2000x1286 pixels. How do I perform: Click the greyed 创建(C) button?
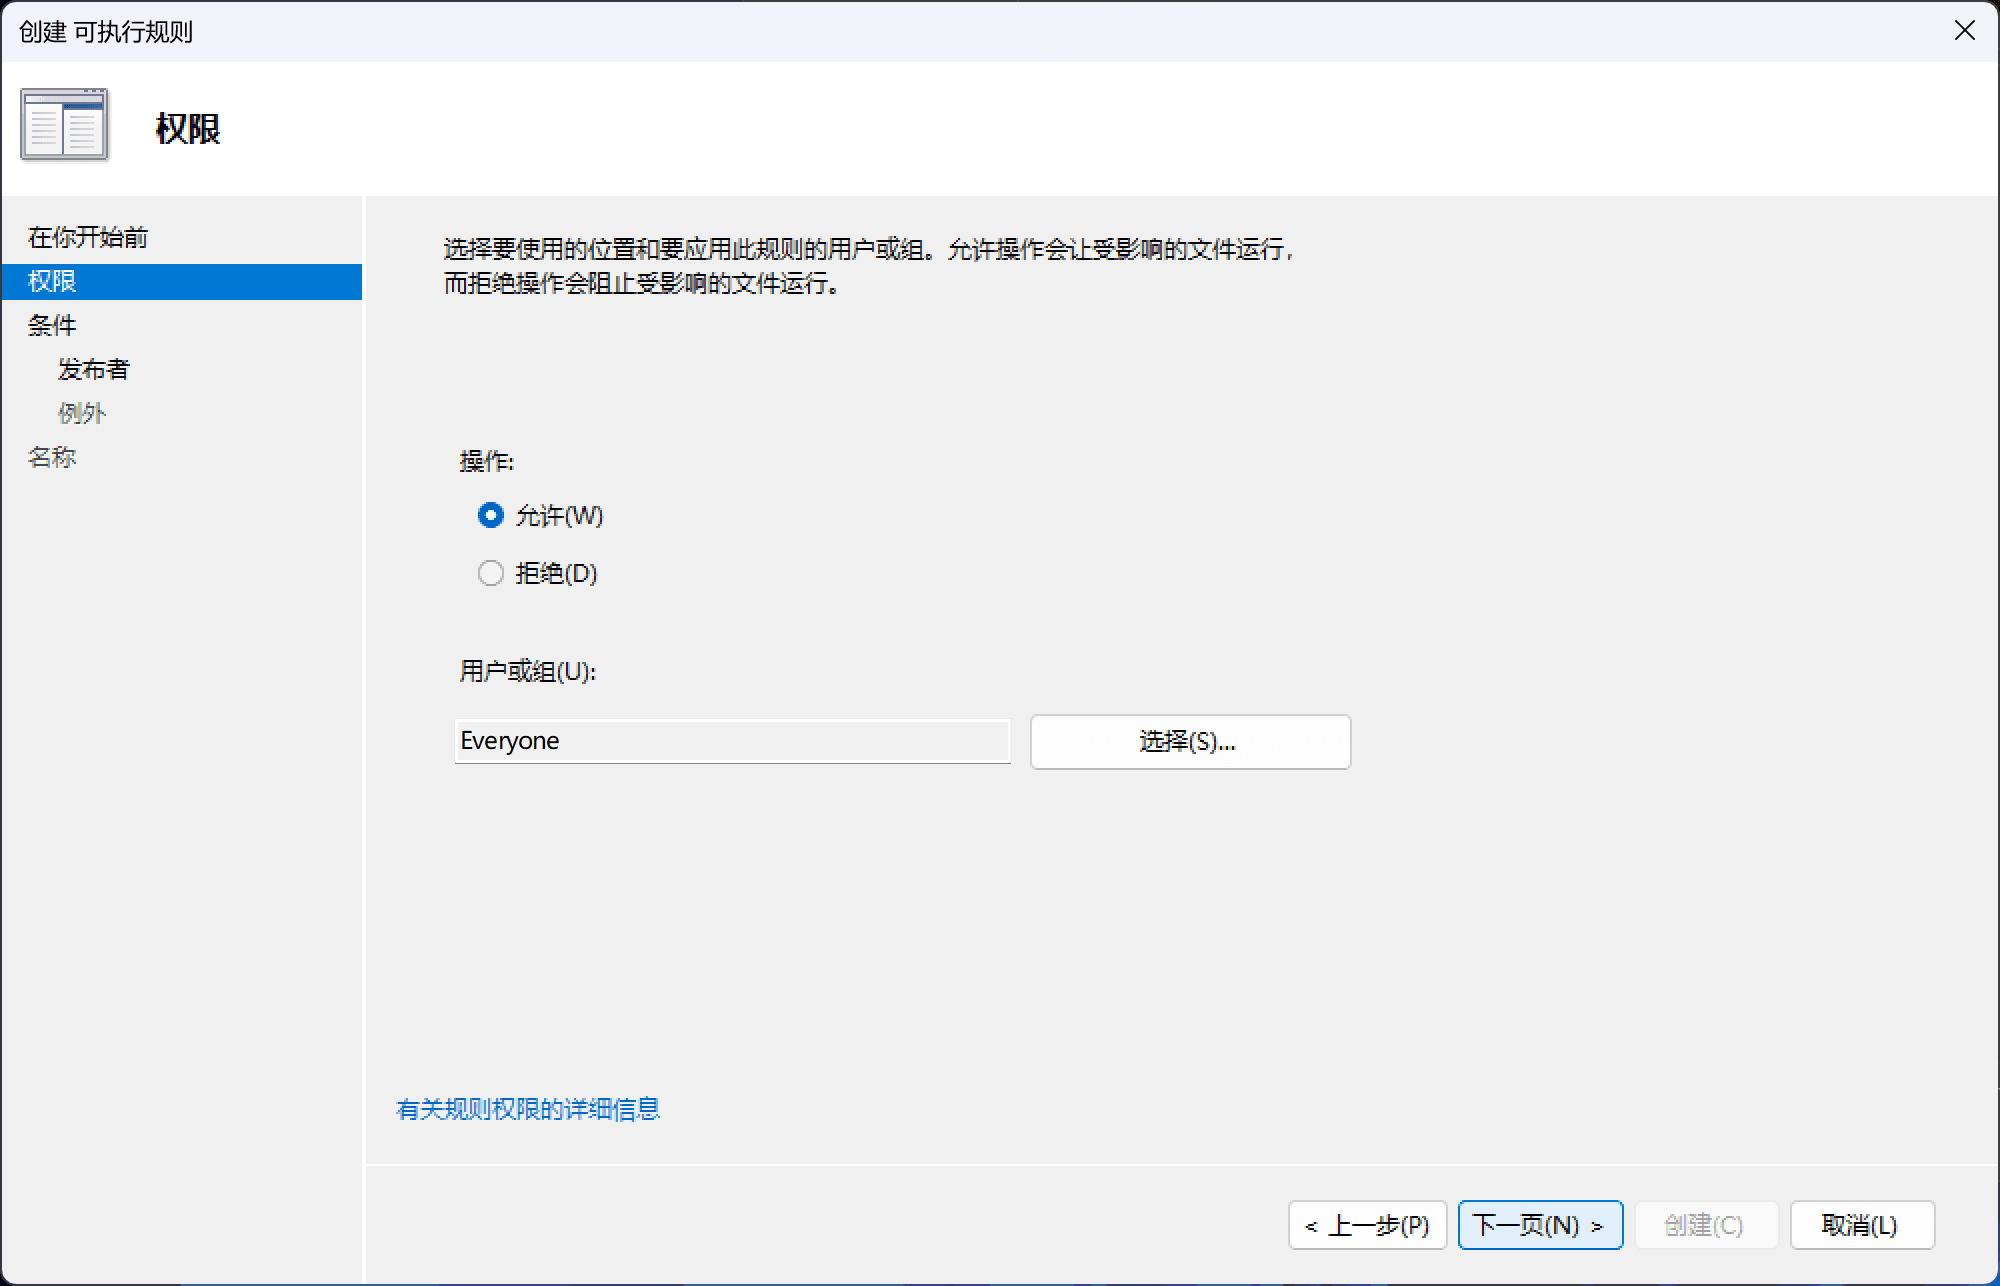click(1705, 1225)
